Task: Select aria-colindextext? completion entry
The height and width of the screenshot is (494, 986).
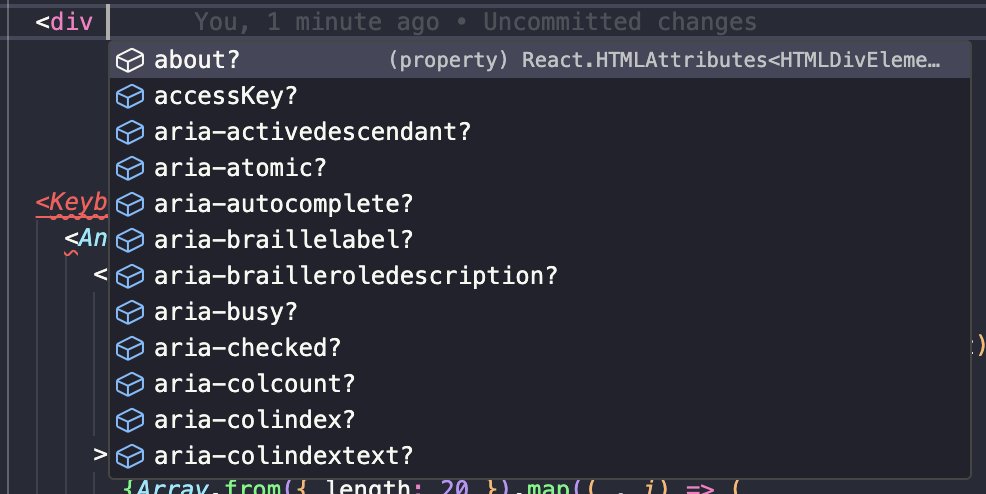Action: (540, 456)
